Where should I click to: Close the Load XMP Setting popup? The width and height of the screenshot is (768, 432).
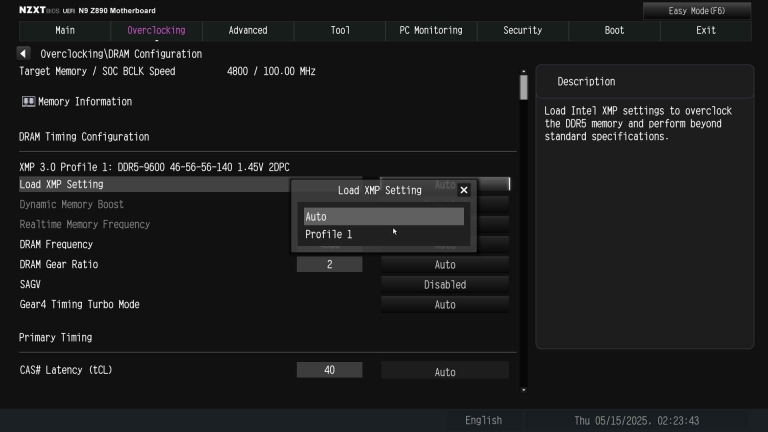click(x=463, y=190)
